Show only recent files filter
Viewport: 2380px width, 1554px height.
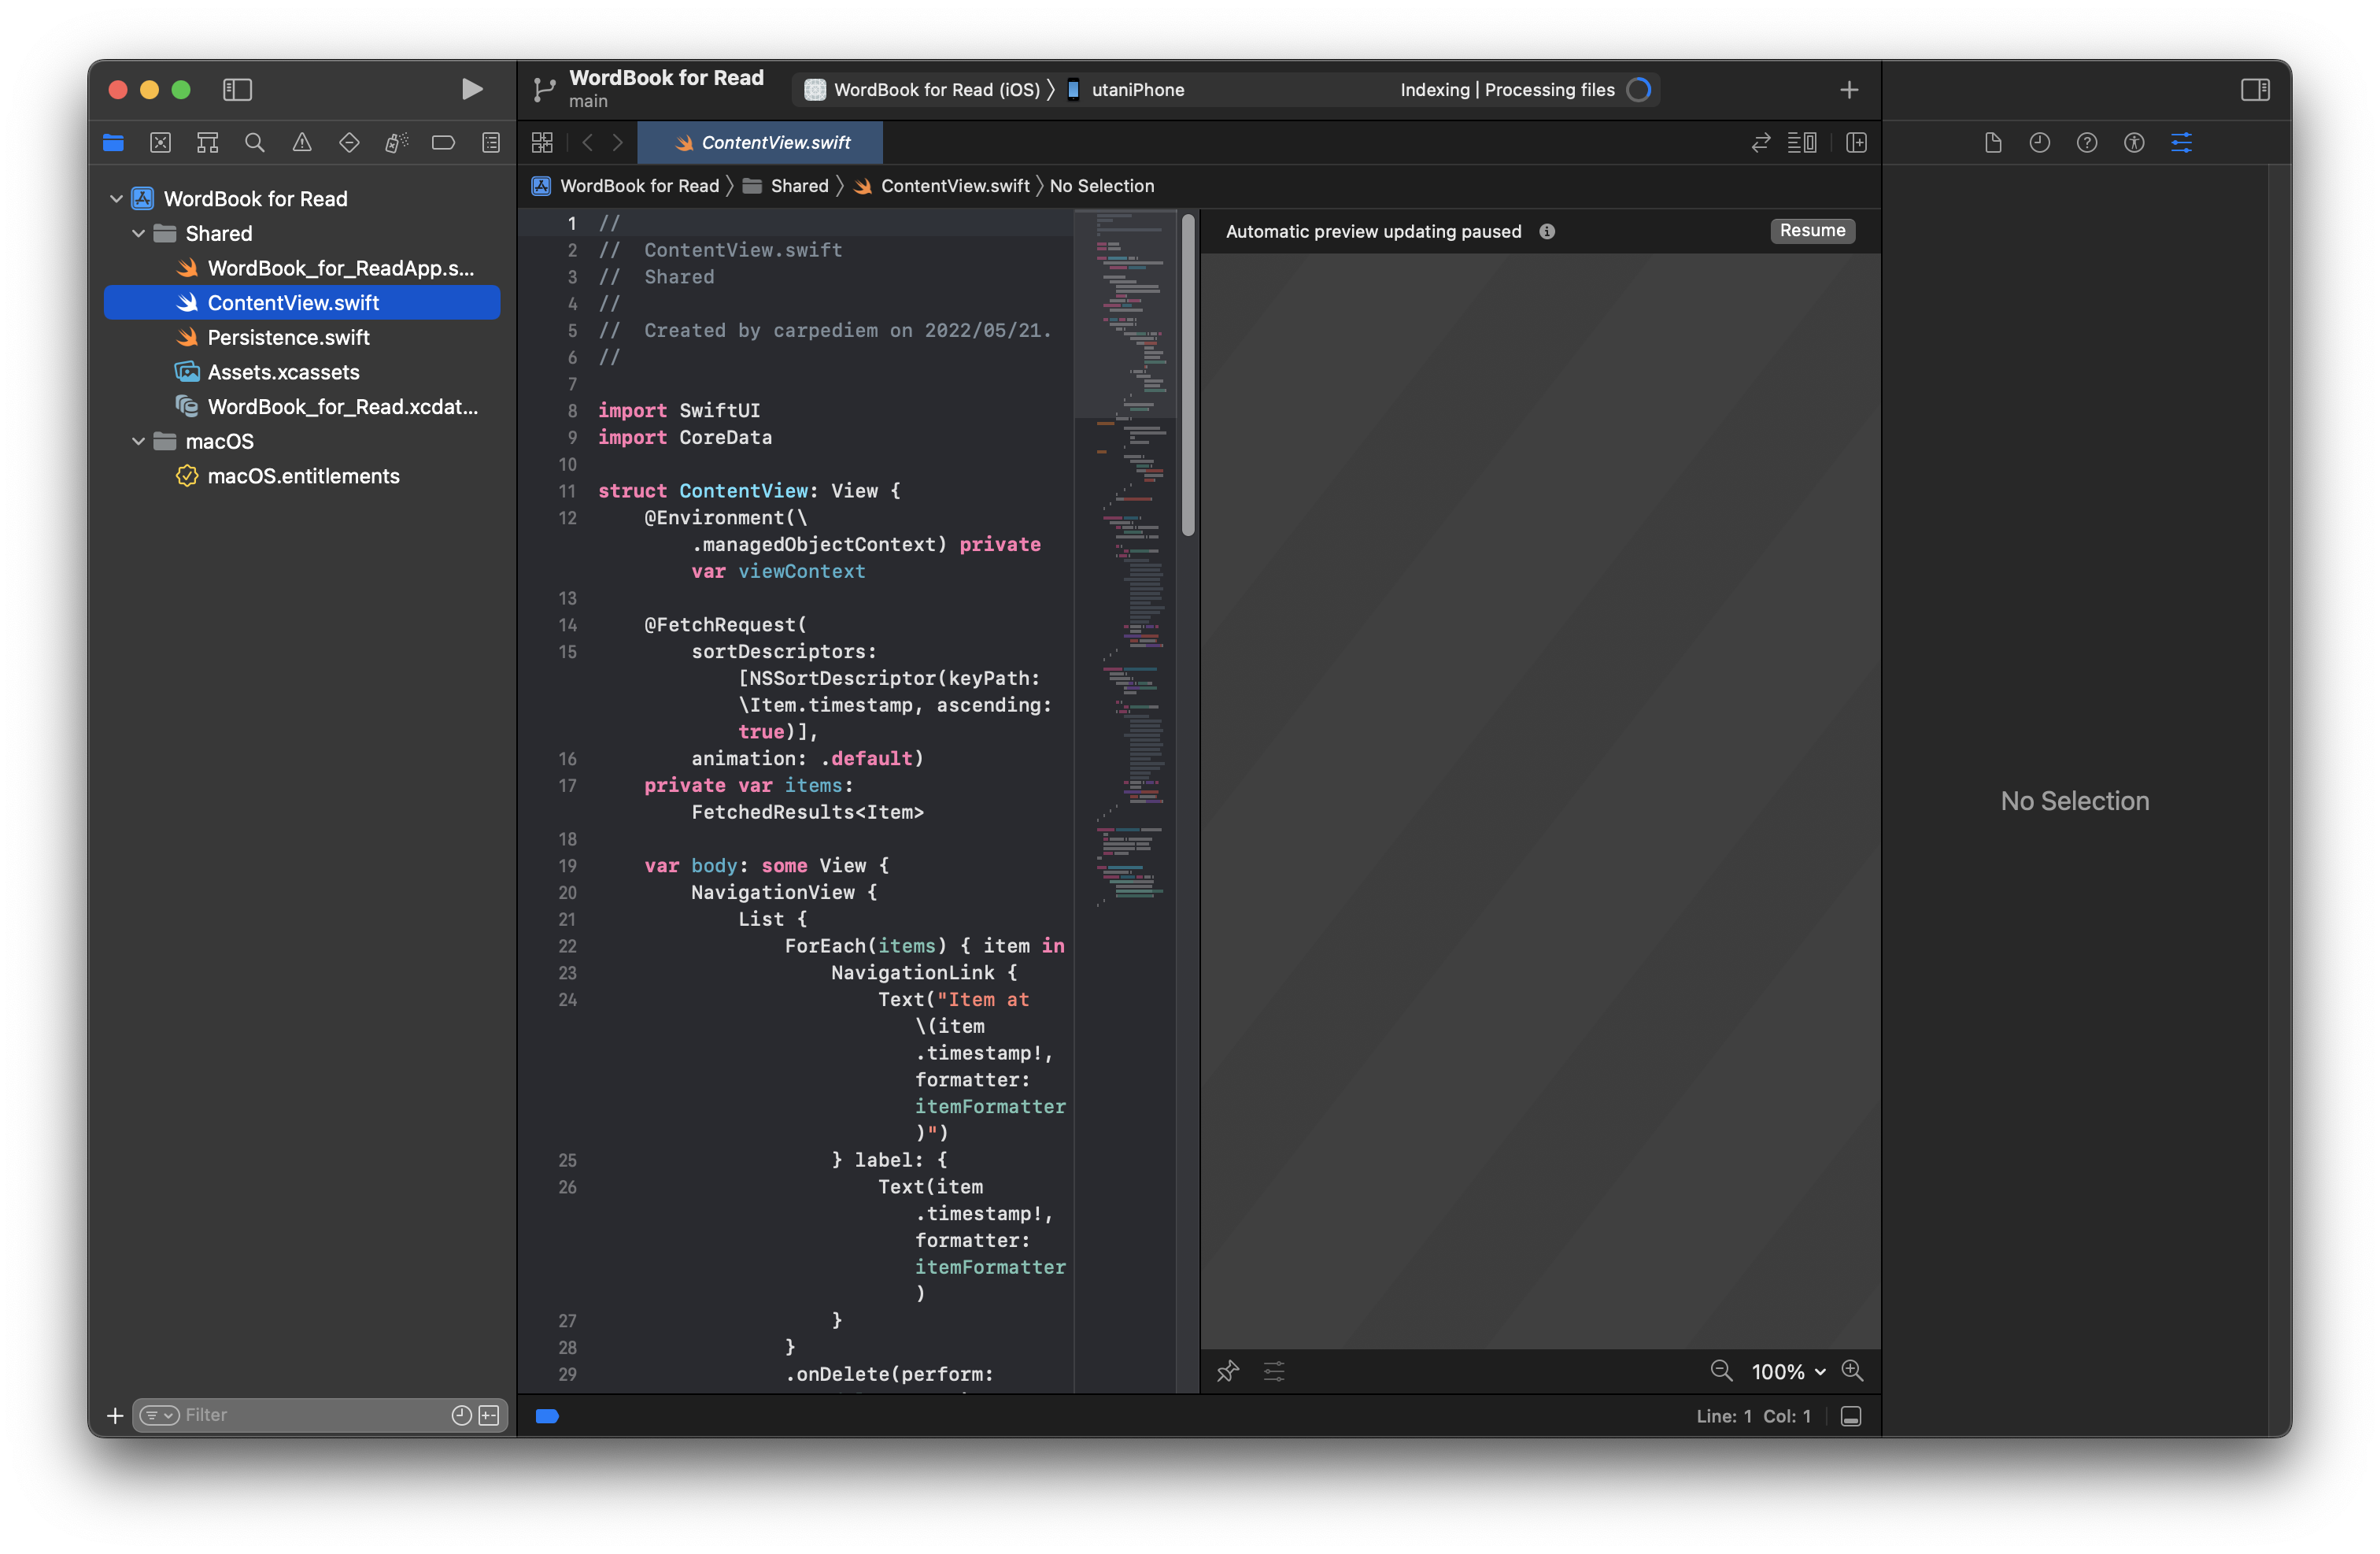click(x=461, y=1415)
